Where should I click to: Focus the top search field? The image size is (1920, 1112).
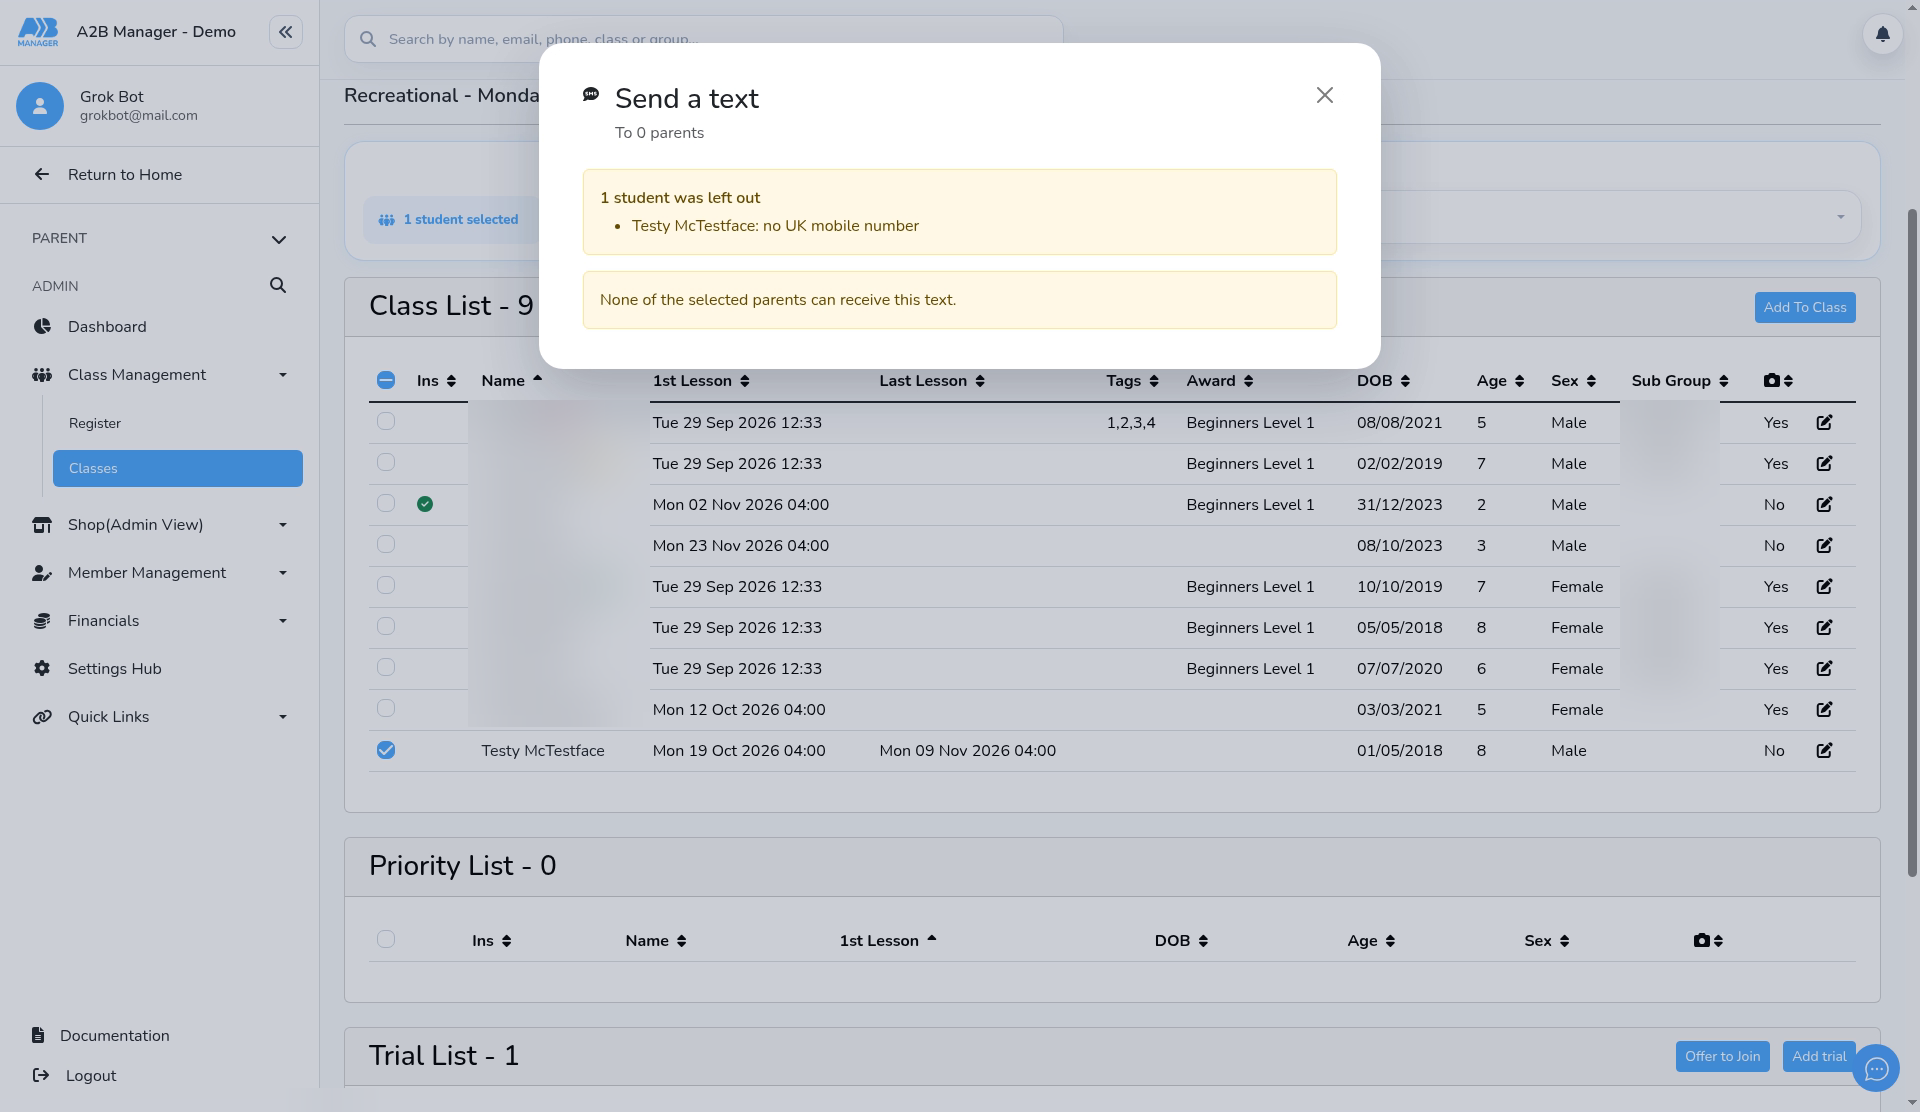(x=704, y=39)
